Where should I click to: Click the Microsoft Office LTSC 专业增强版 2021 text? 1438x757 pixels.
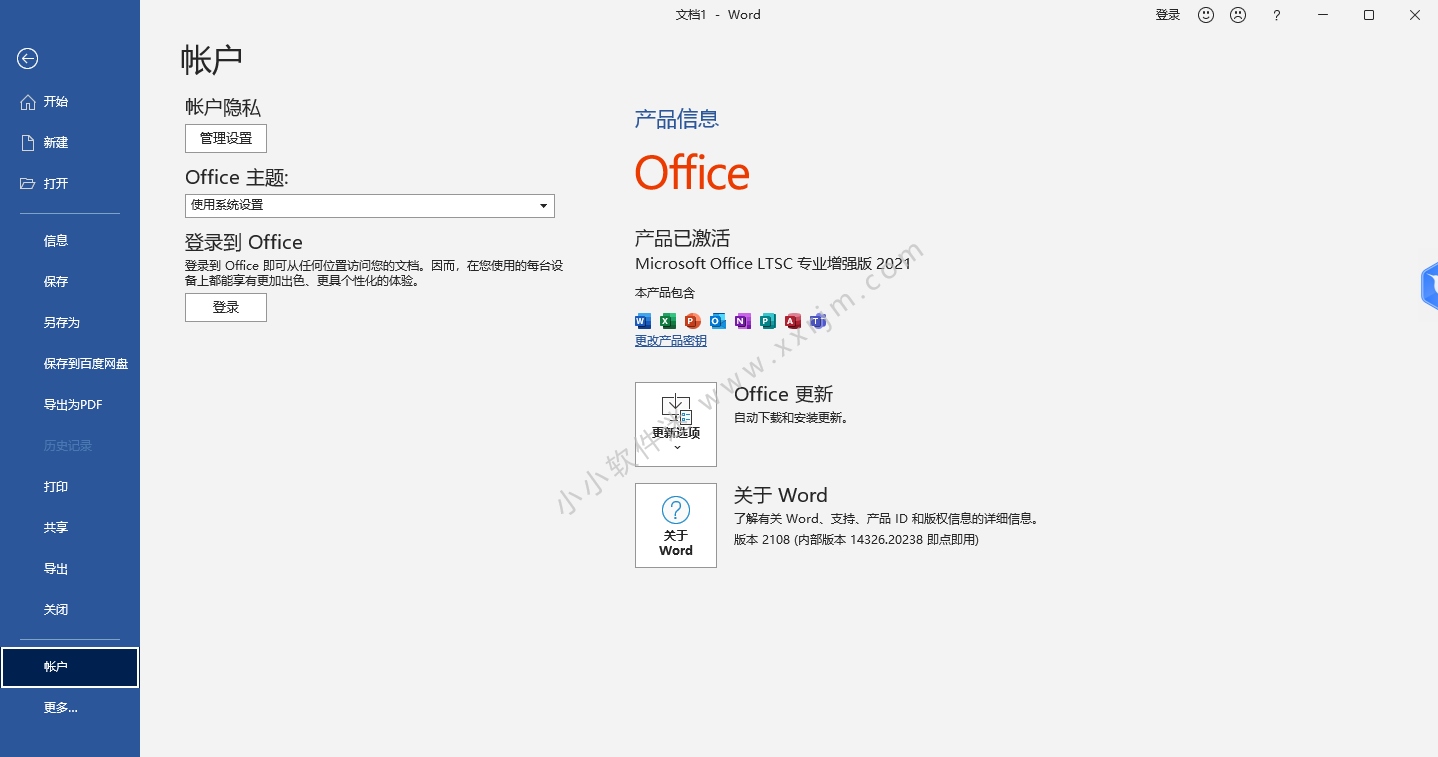click(x=773, y=264)
